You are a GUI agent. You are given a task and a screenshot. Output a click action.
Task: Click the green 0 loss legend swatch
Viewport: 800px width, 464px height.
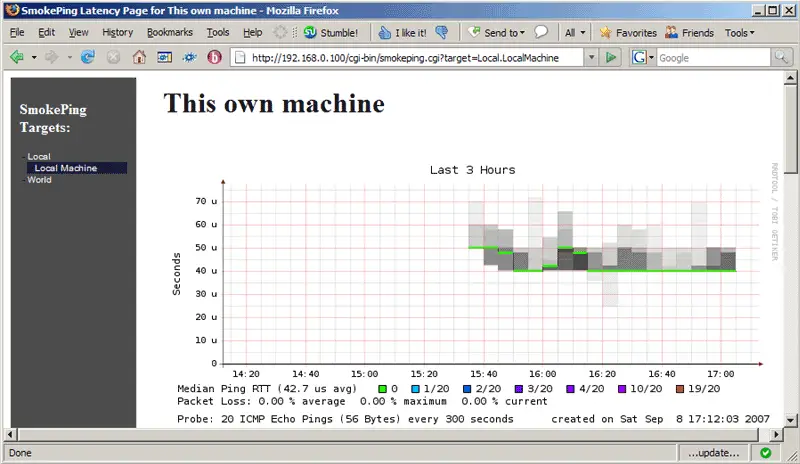point(382,389)
